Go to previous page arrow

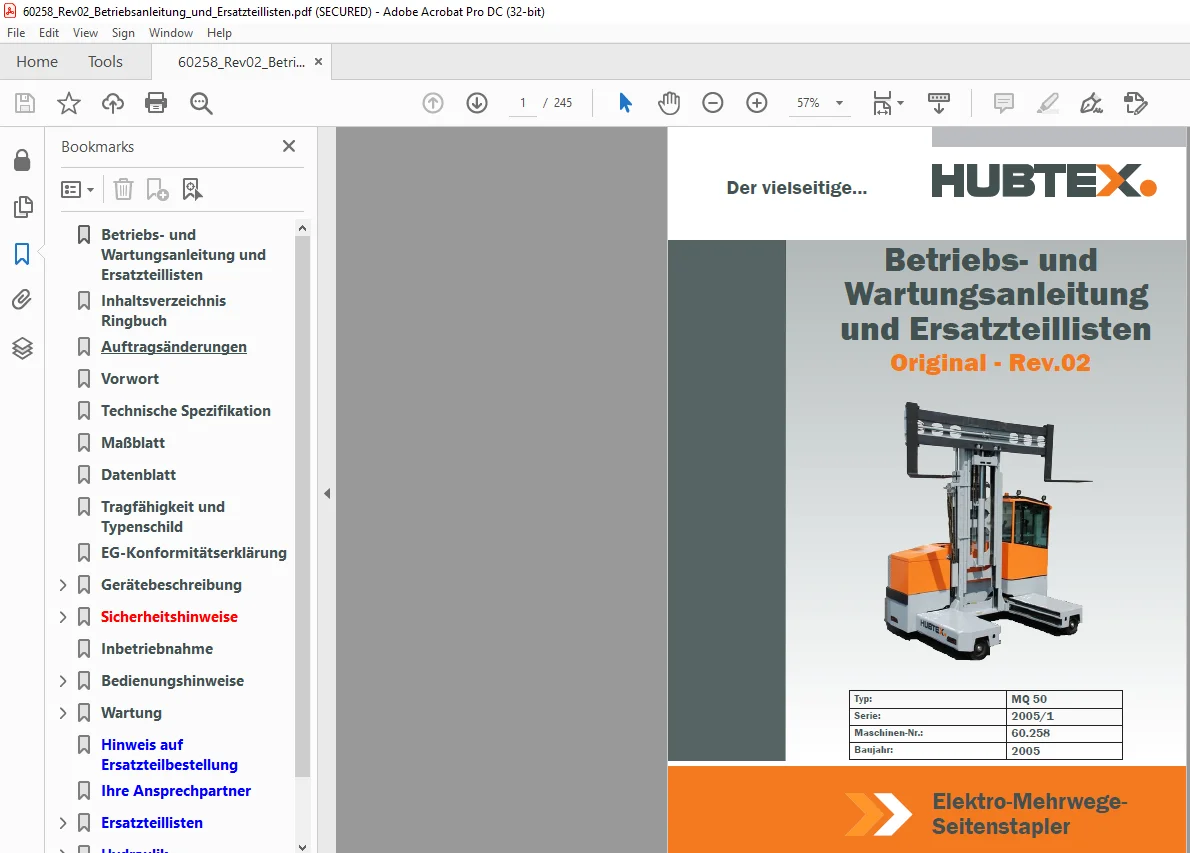(x=433, y=102)
